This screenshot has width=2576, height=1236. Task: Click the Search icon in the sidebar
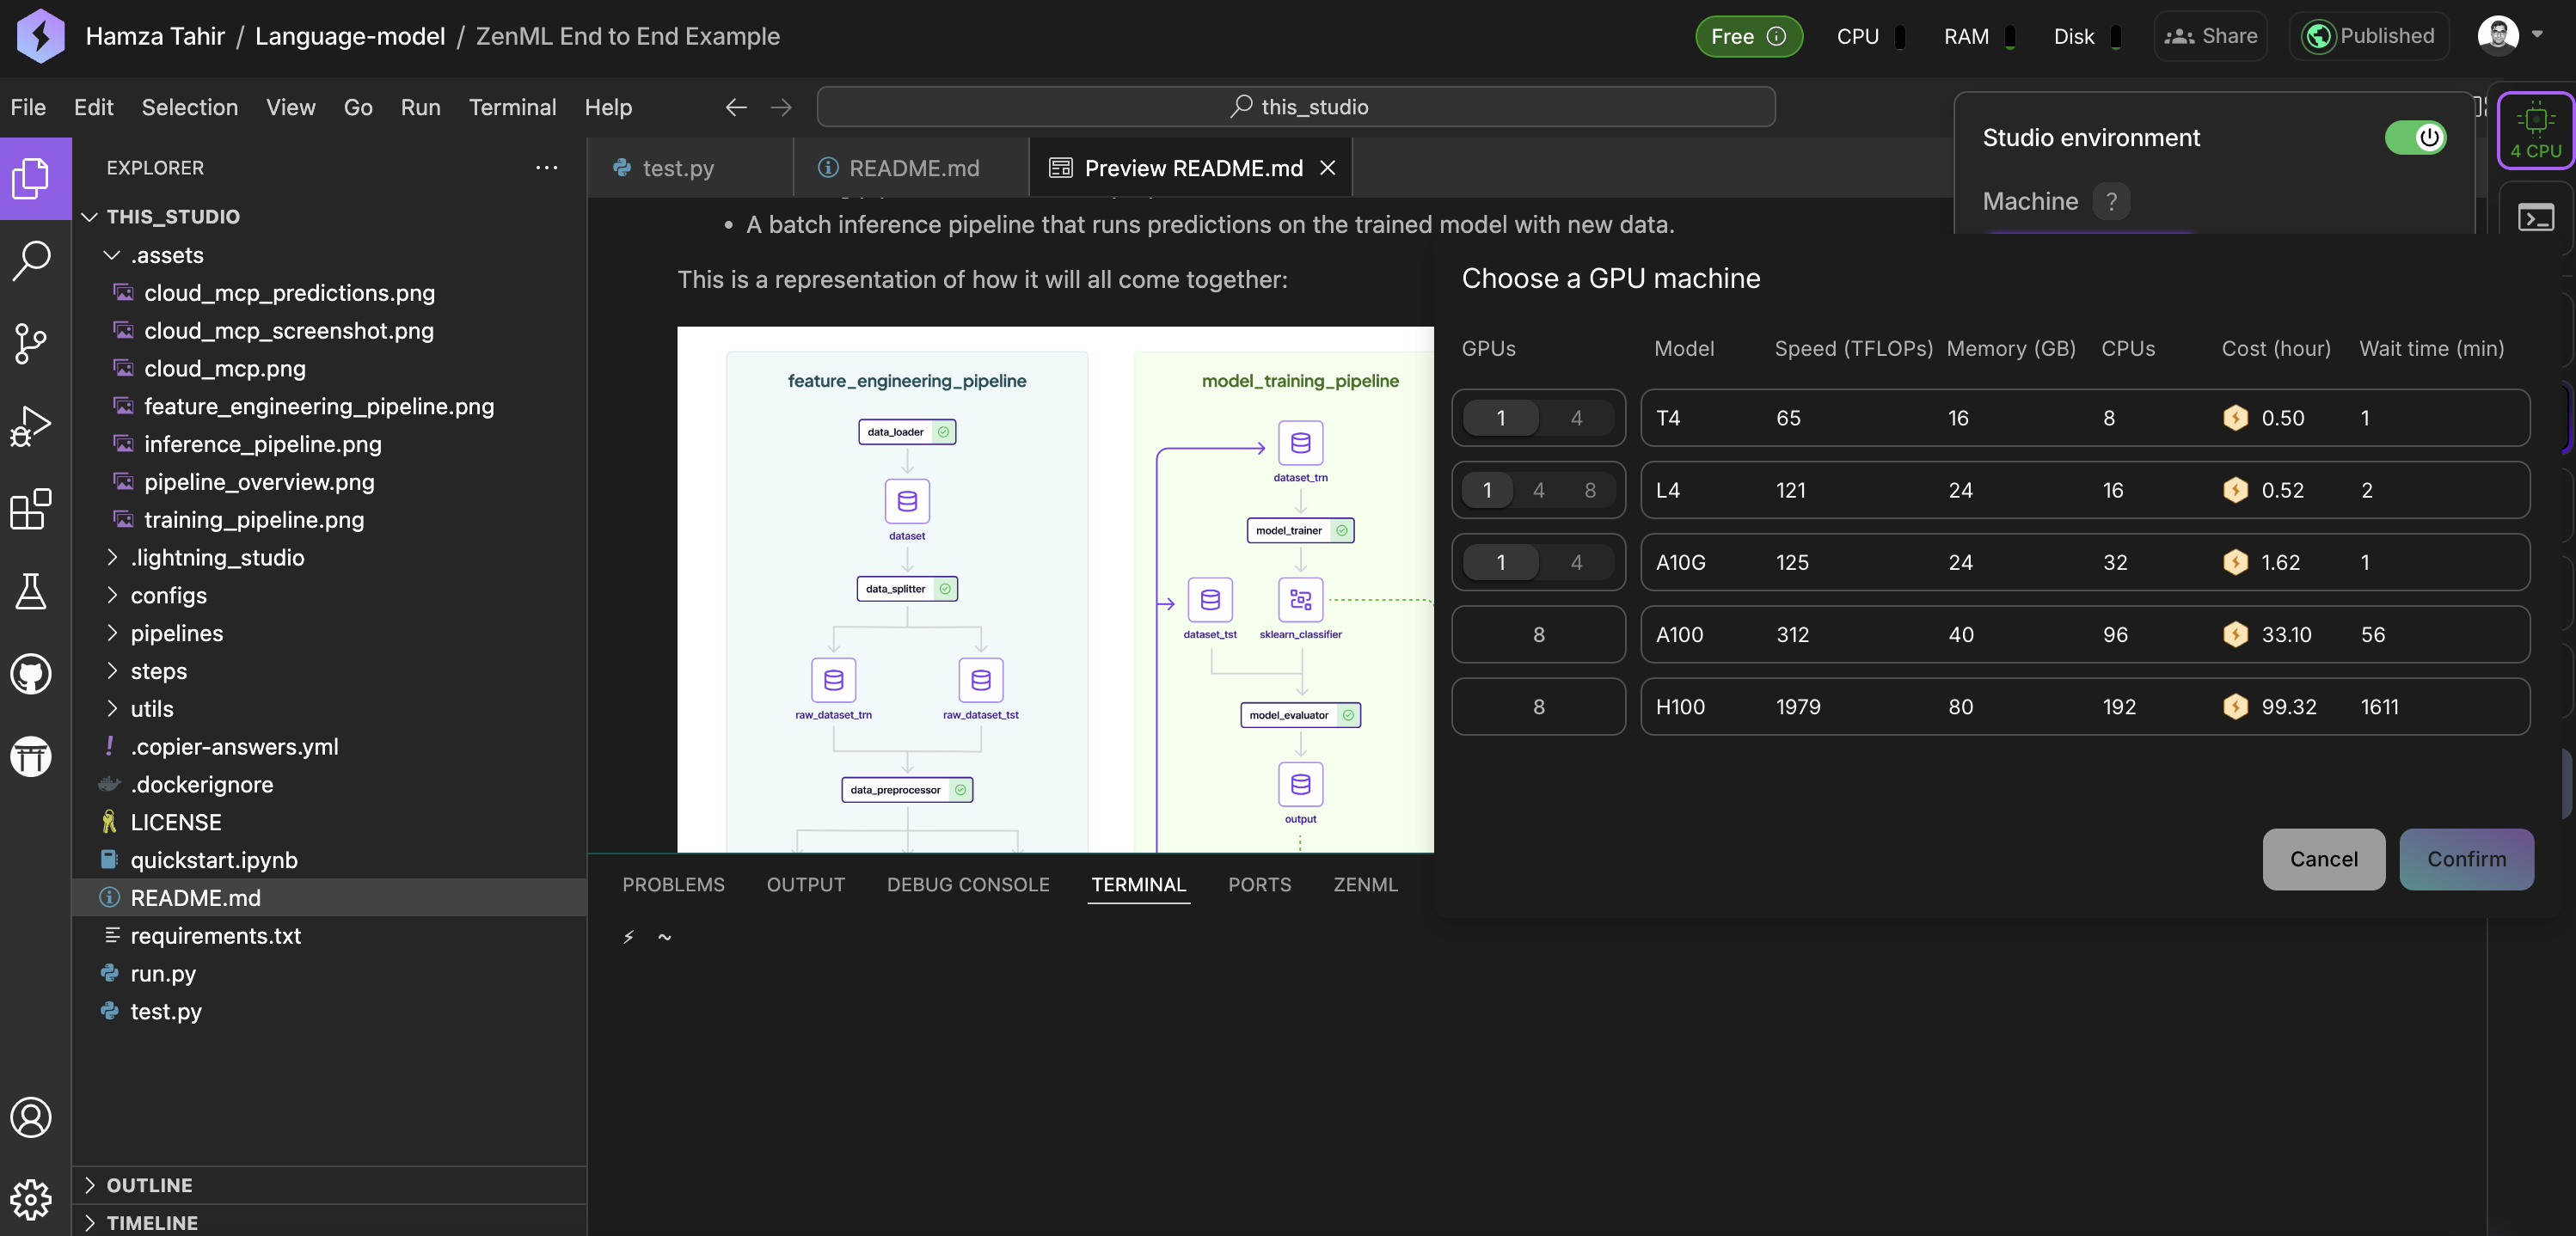pyautogui.click(x=31, y=261)
